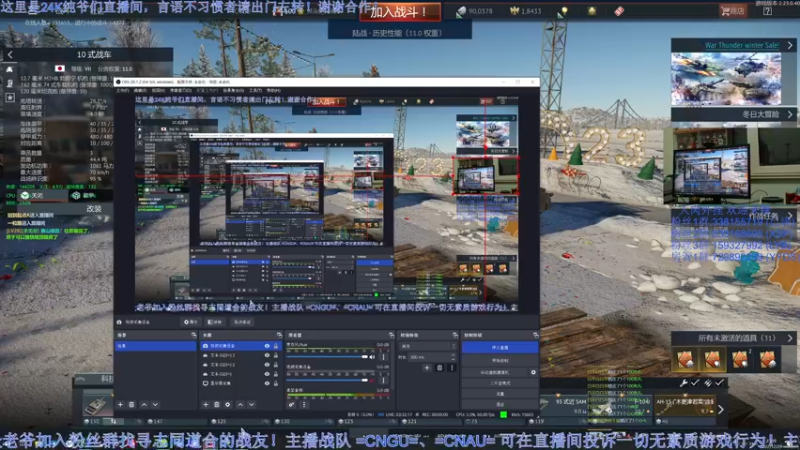The image size is (800, 450).
Task: Open the 帮助(H) menu in OBS
Action: pos(273,90)
